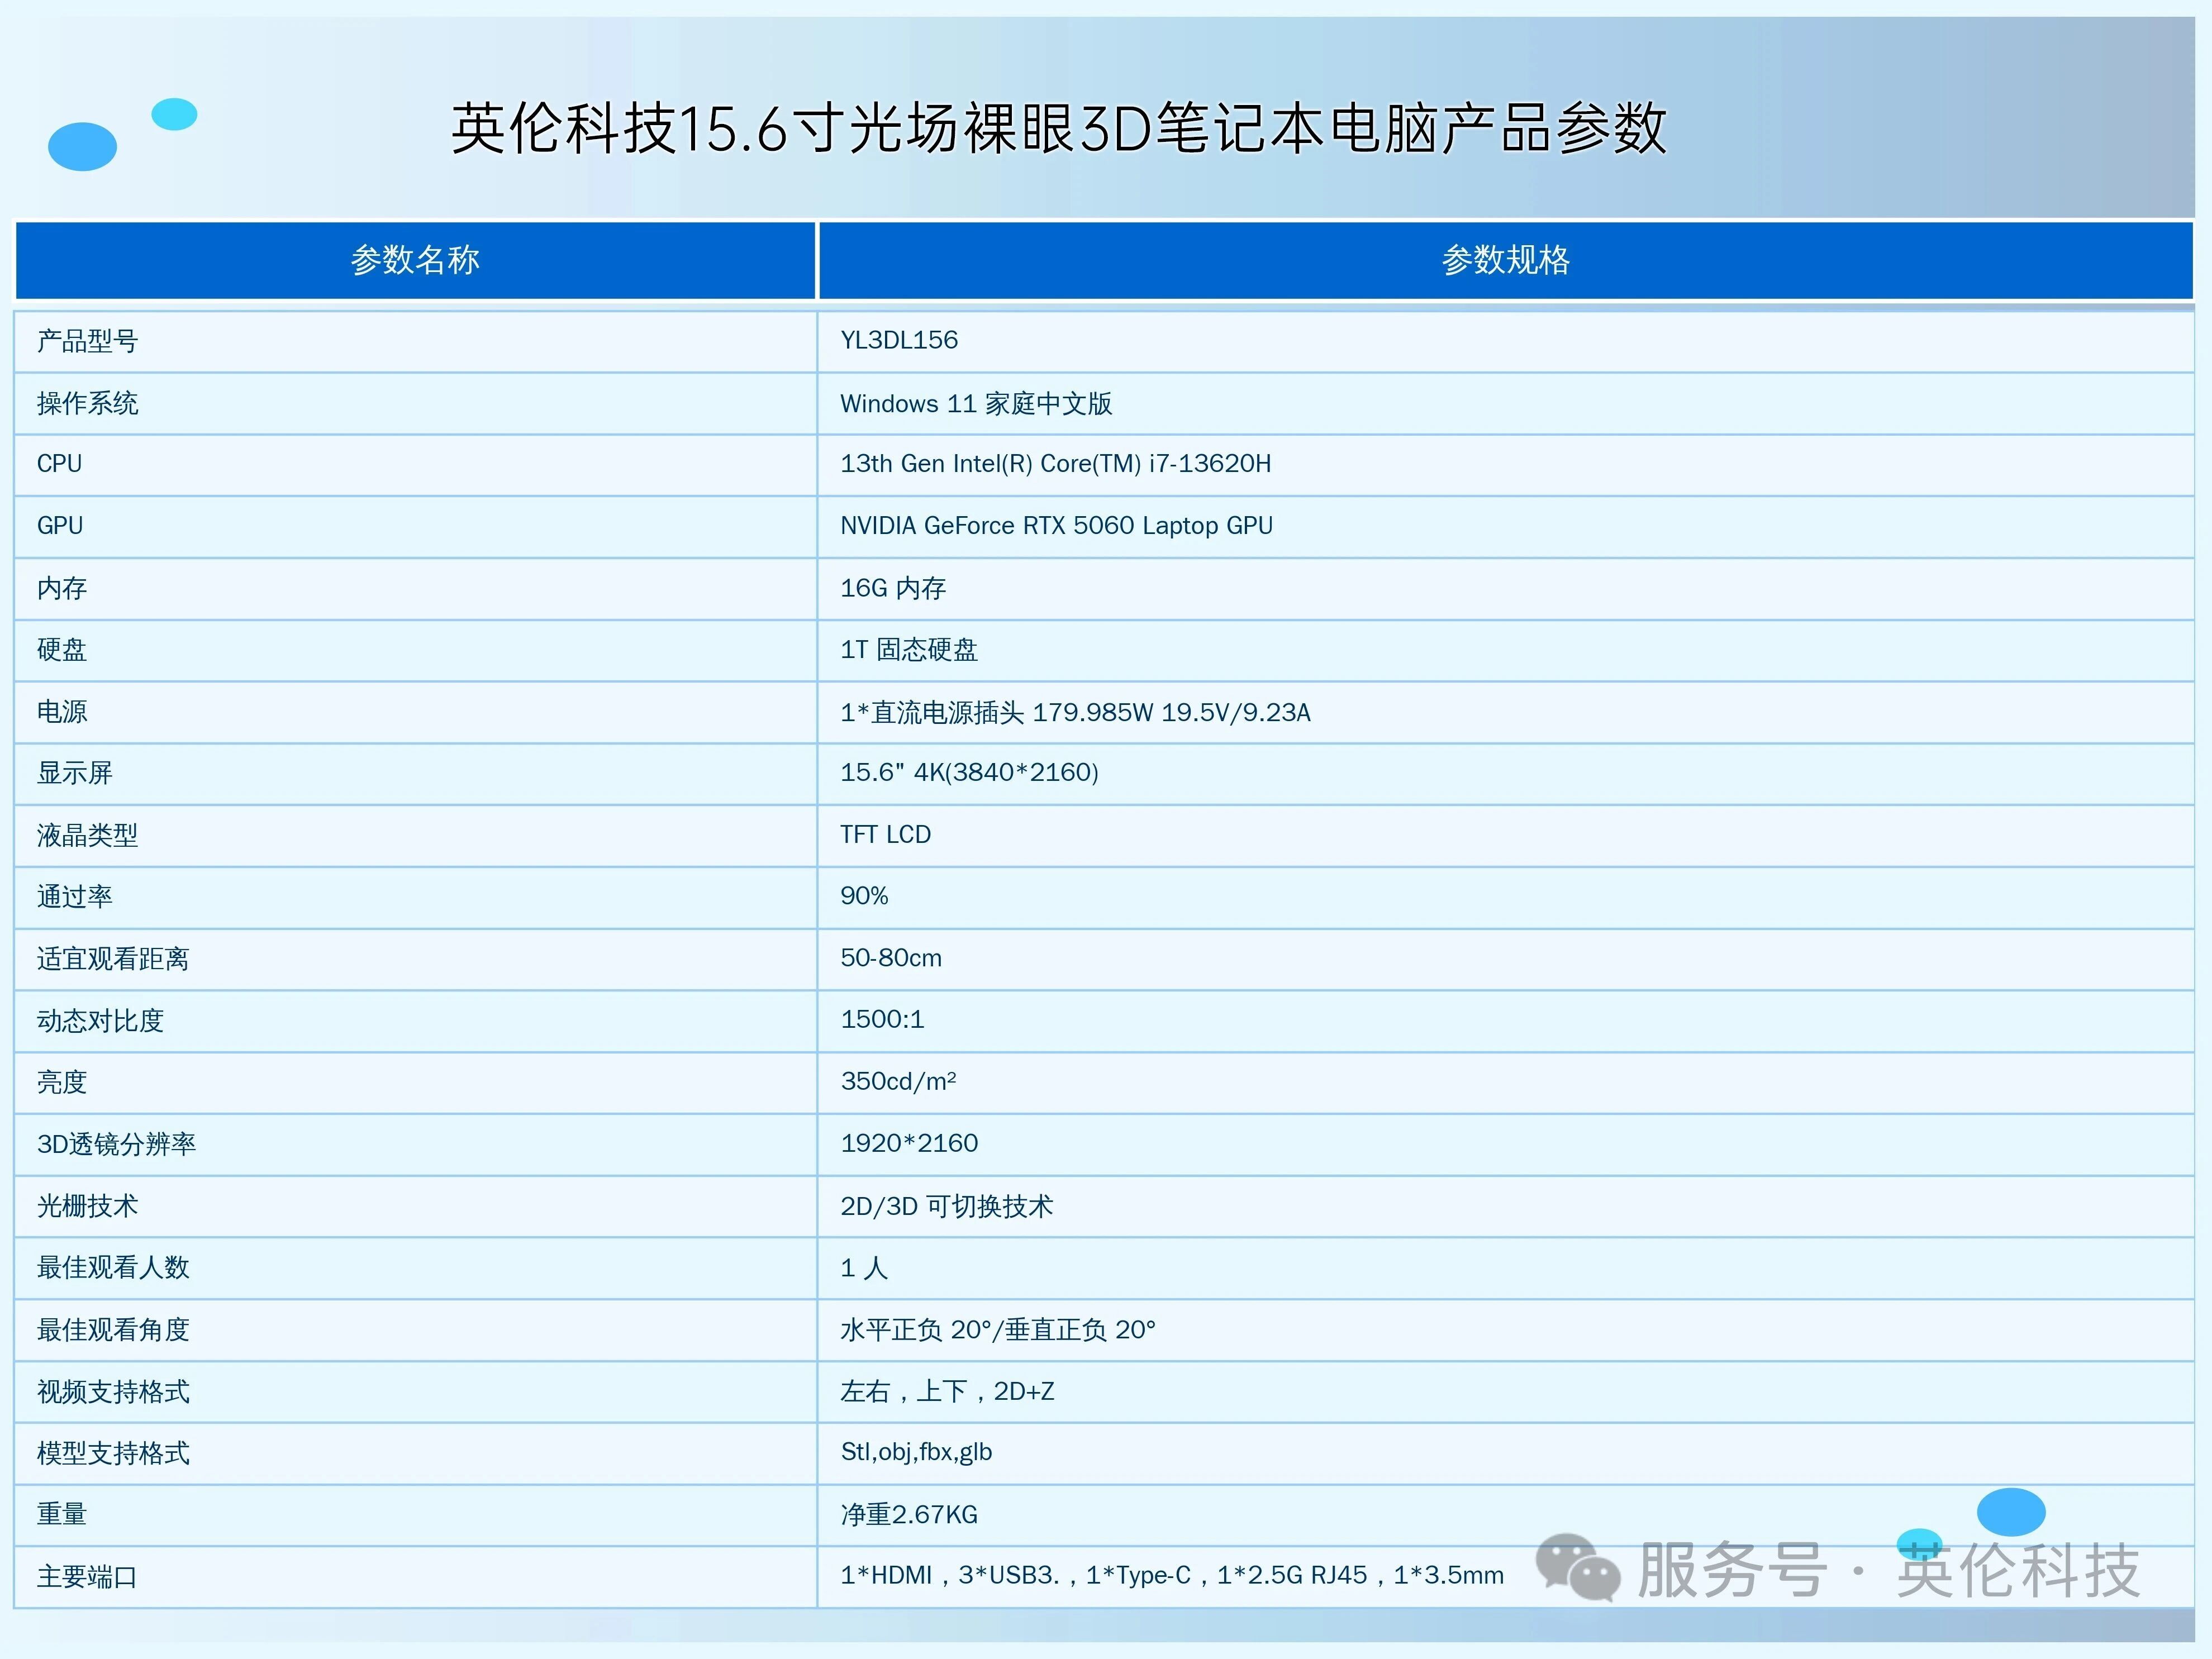Click the CPU row label
2212x1659 pixels.
59,464
